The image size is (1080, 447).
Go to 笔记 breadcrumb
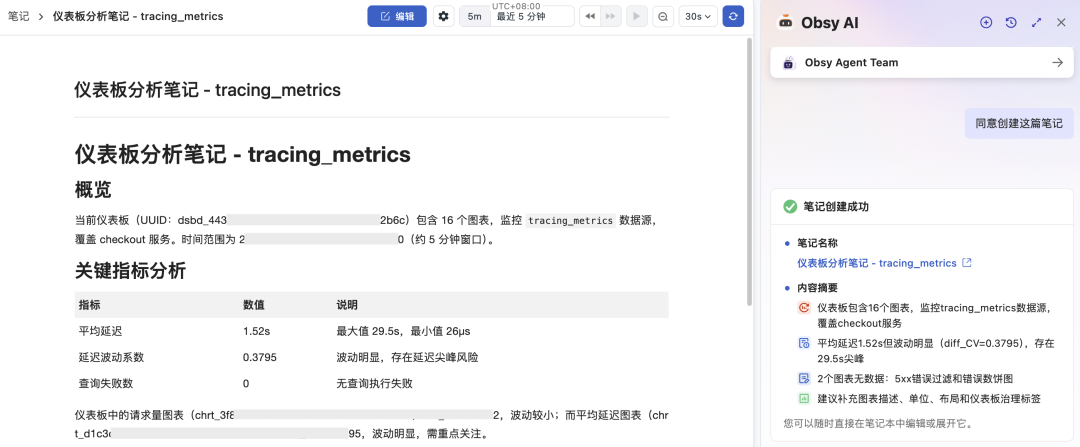[19, 16]
